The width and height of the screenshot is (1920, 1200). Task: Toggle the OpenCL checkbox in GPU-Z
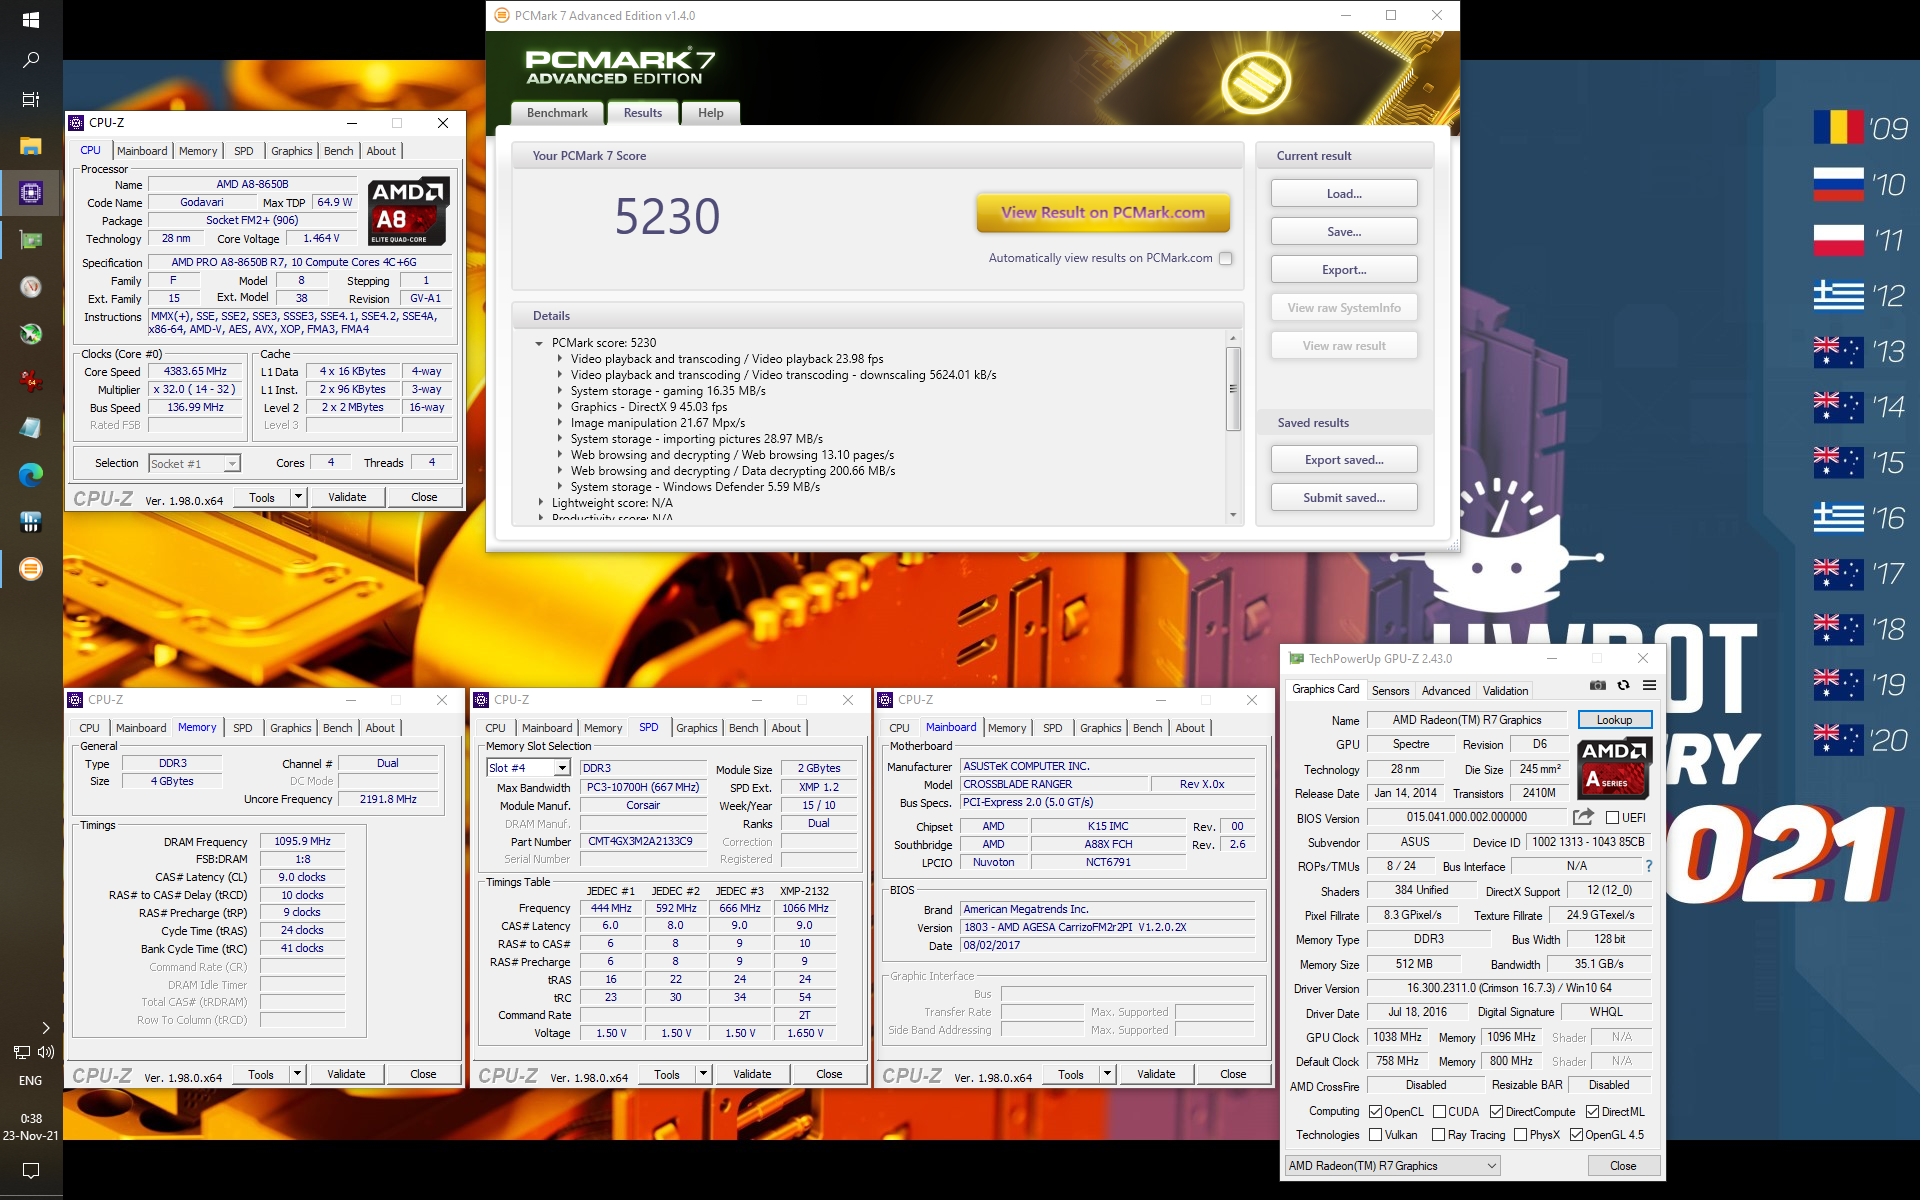pyautogui.click(x=1375, y=1112)
